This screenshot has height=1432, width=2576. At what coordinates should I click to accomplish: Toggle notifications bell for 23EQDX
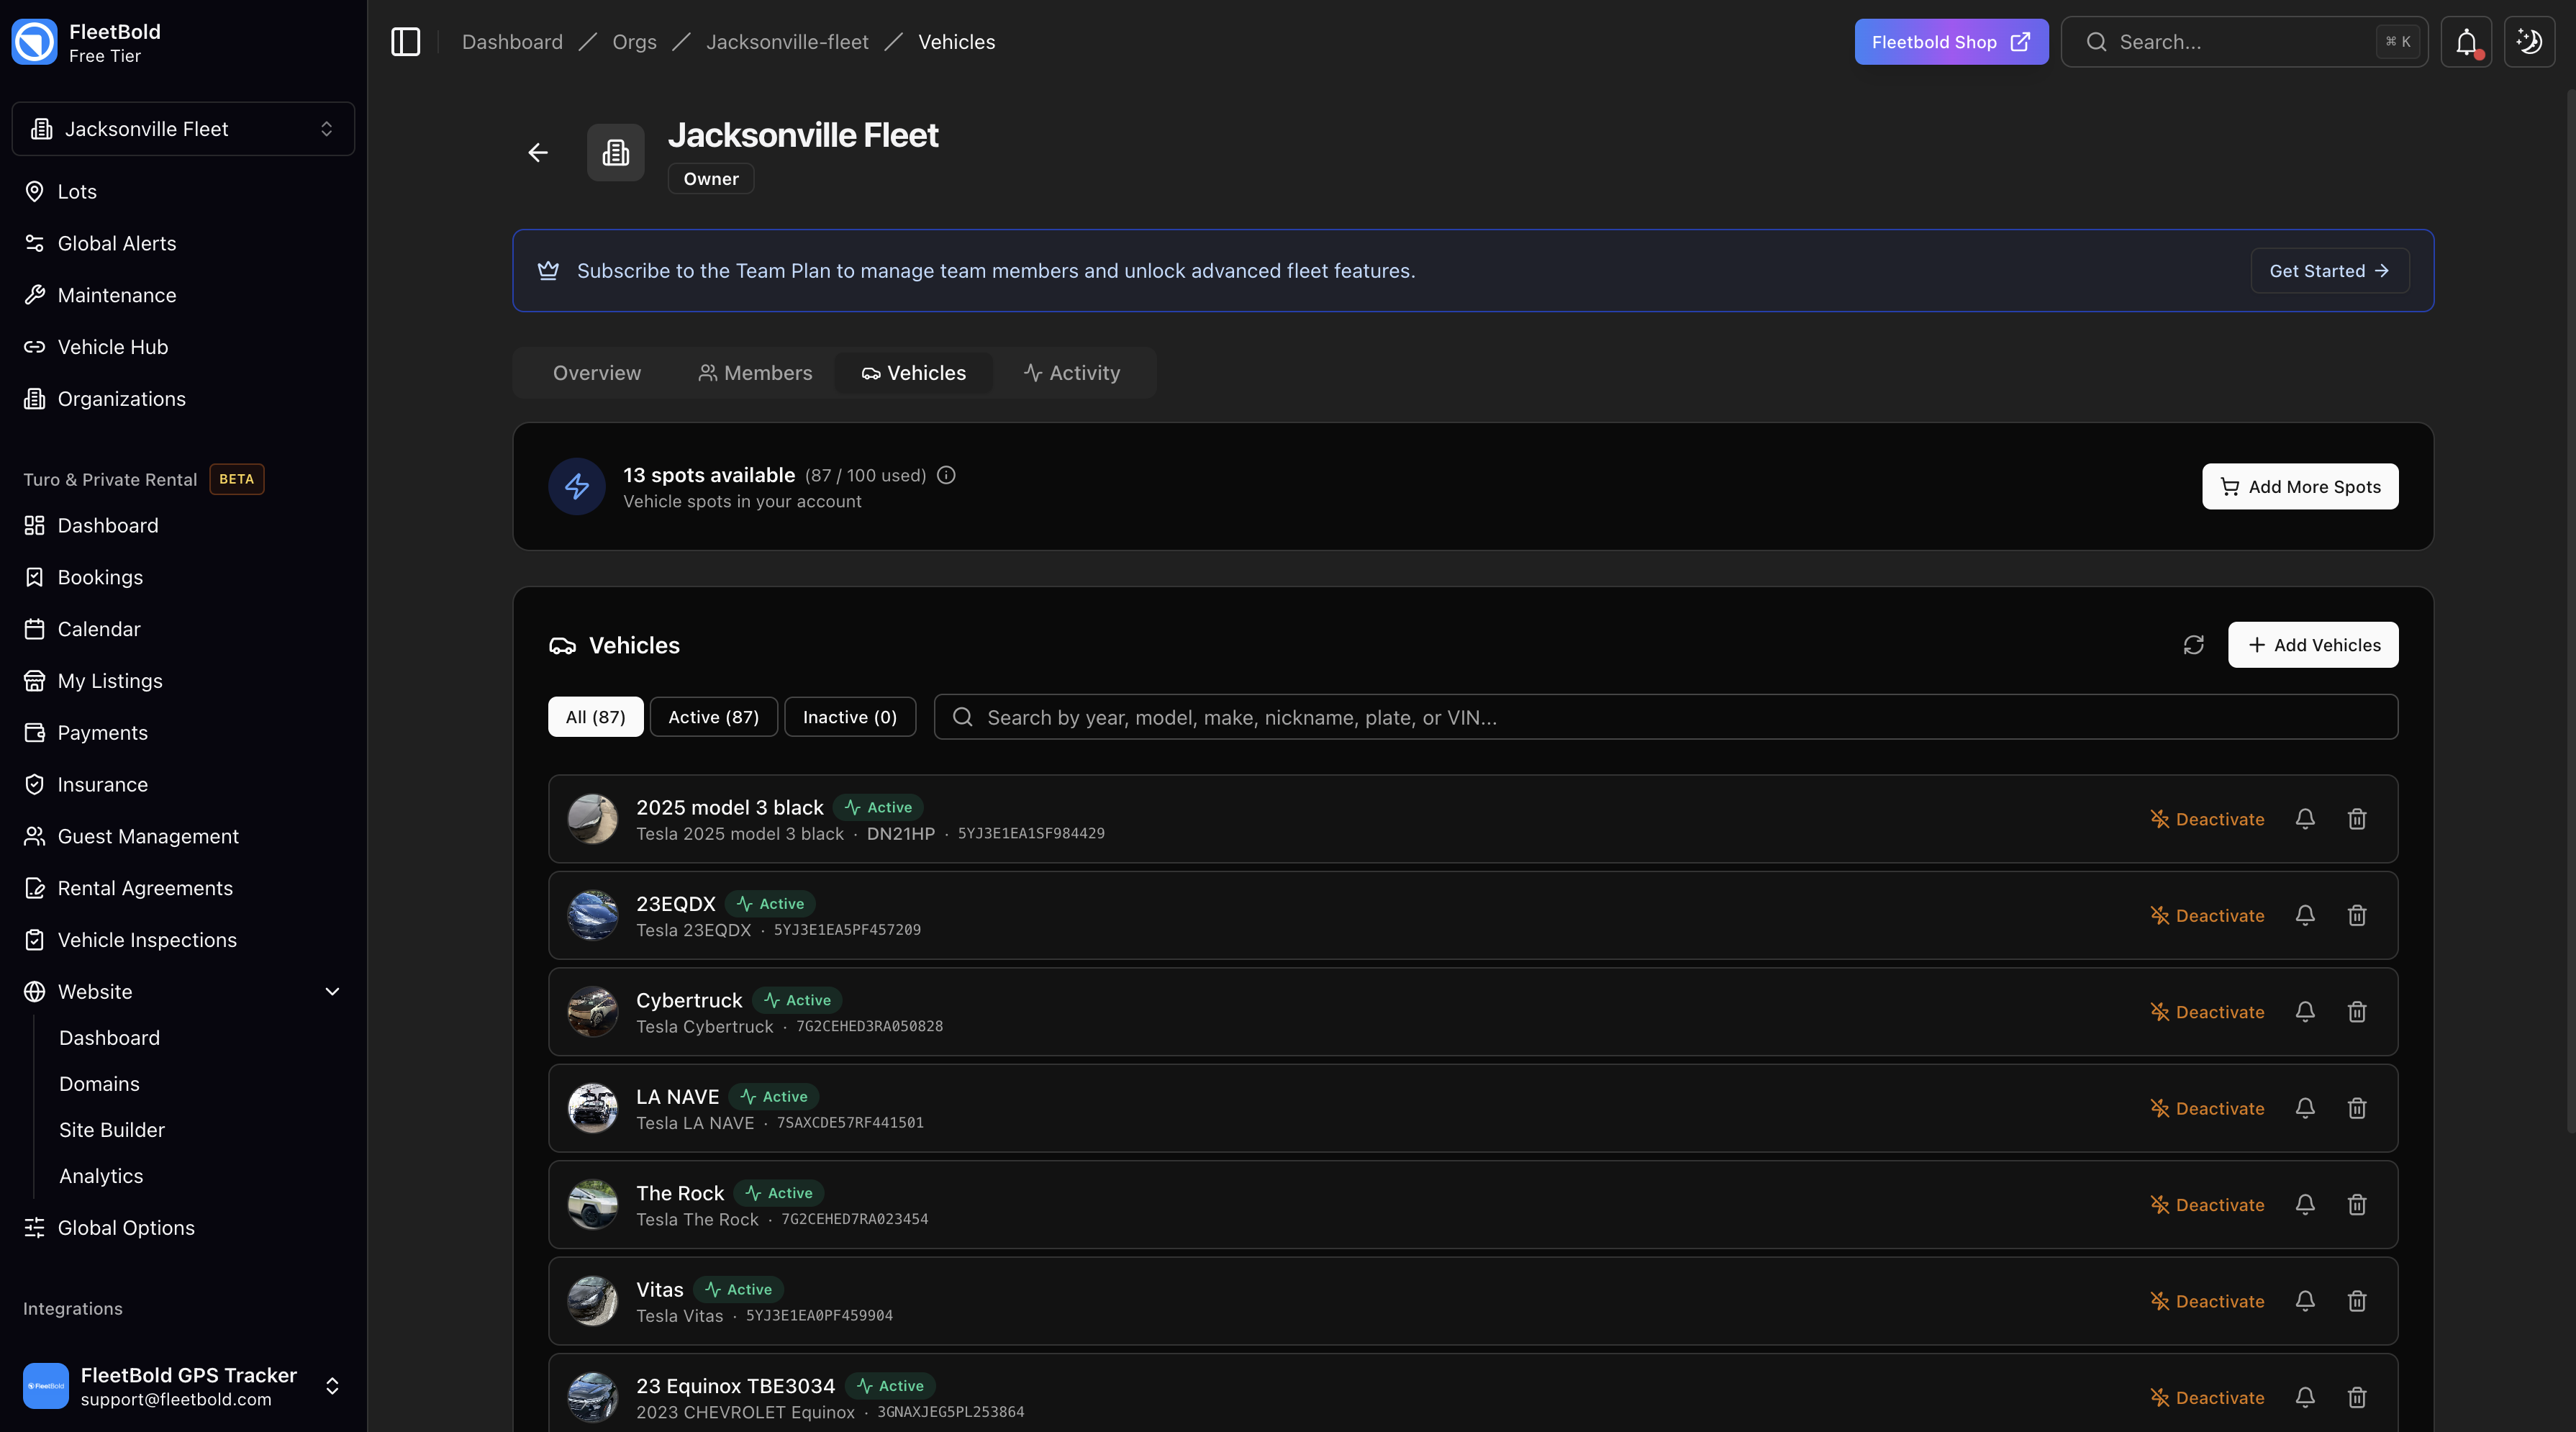2304,915
